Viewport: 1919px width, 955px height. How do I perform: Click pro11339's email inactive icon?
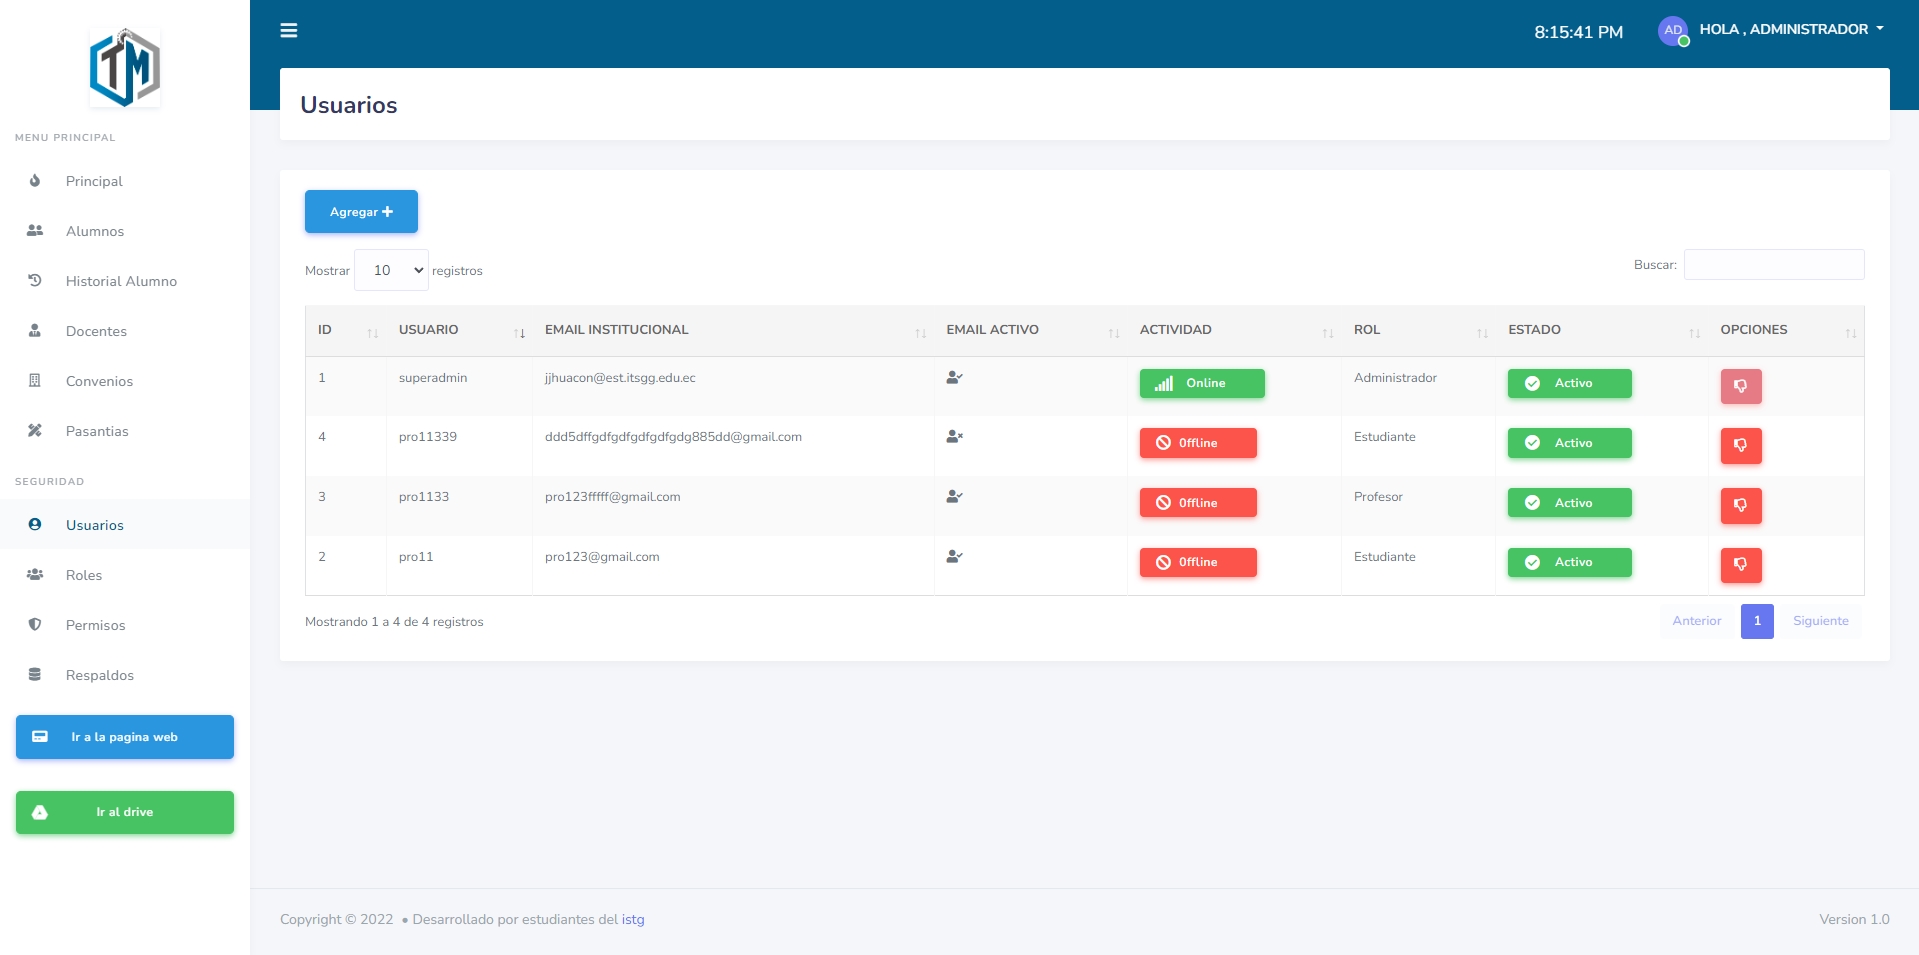pyautogui.click(x=955, y=437)
